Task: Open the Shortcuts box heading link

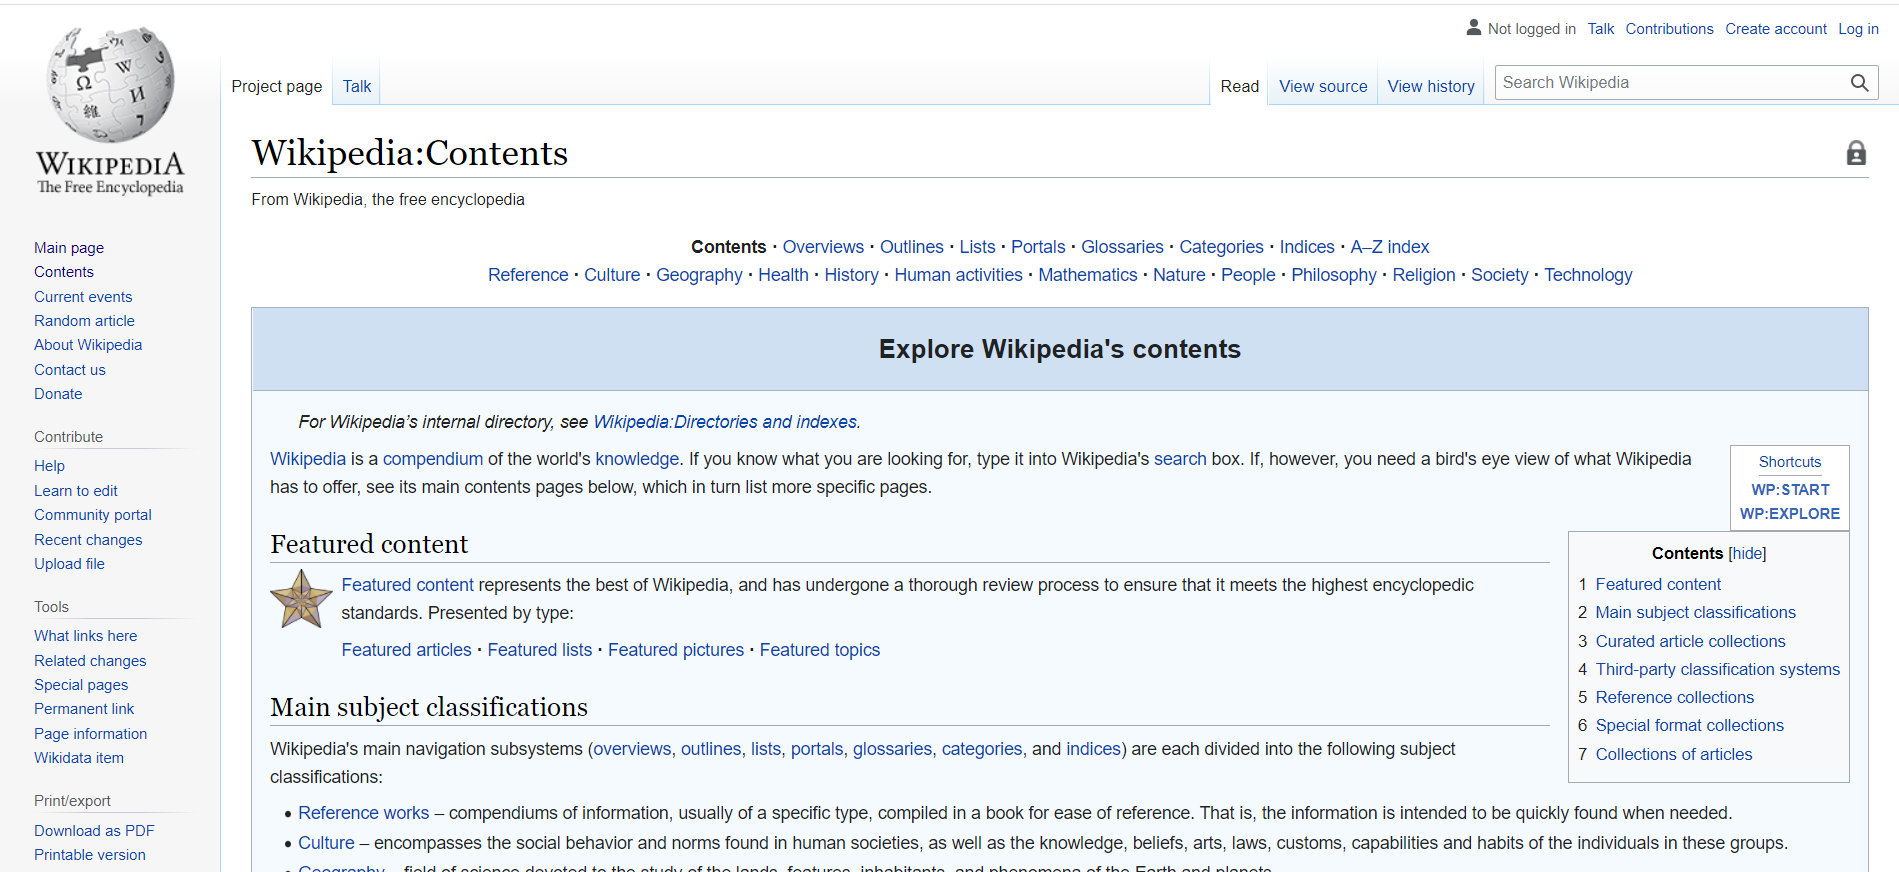Action: pyautogui.click(x=1790, y=462)
